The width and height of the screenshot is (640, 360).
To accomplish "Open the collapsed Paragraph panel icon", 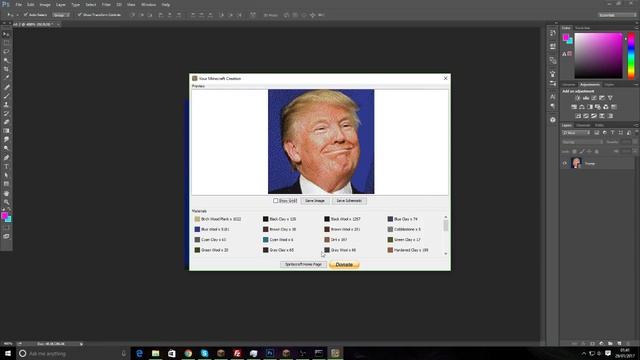I will [553, 106].
